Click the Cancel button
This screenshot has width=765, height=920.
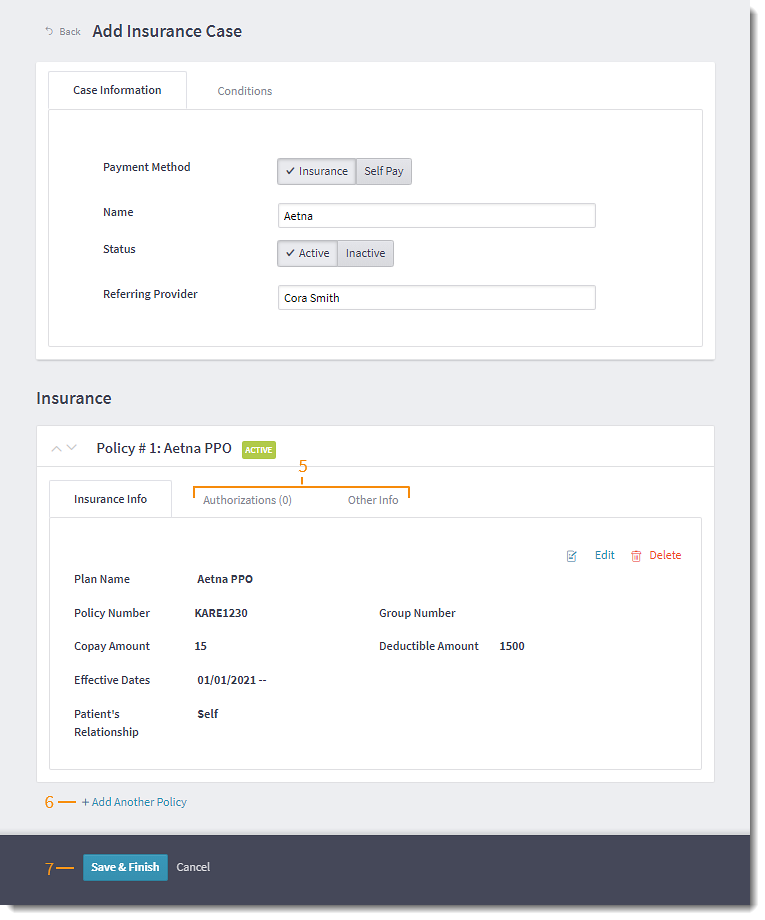[x=193, y=868]
